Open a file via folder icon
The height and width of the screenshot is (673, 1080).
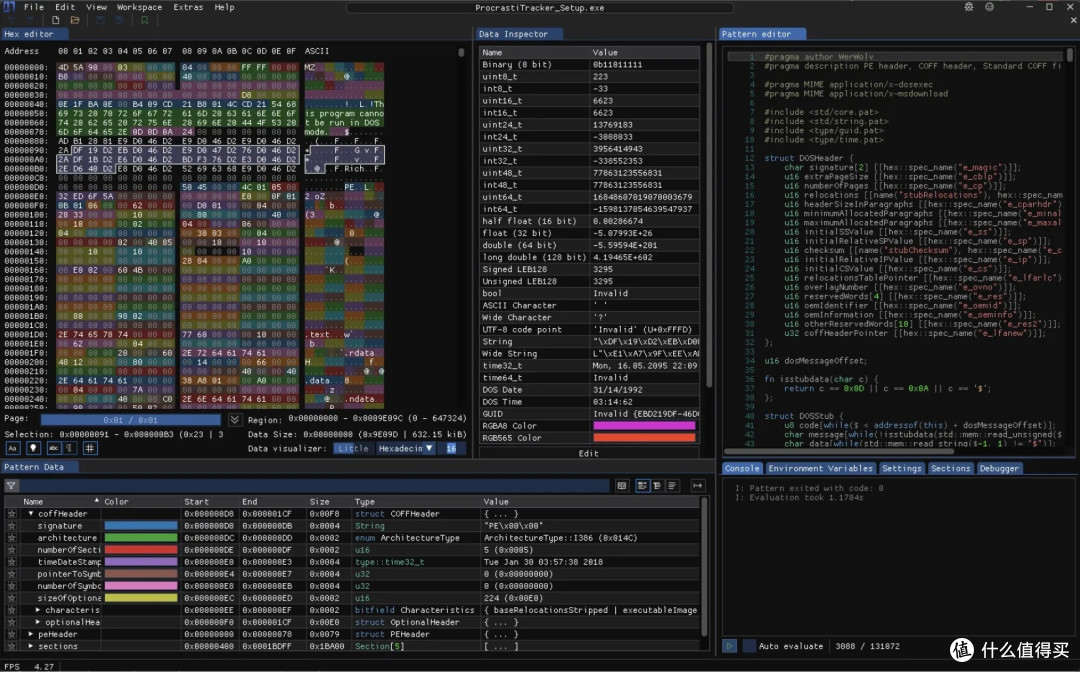coord(75,21)
